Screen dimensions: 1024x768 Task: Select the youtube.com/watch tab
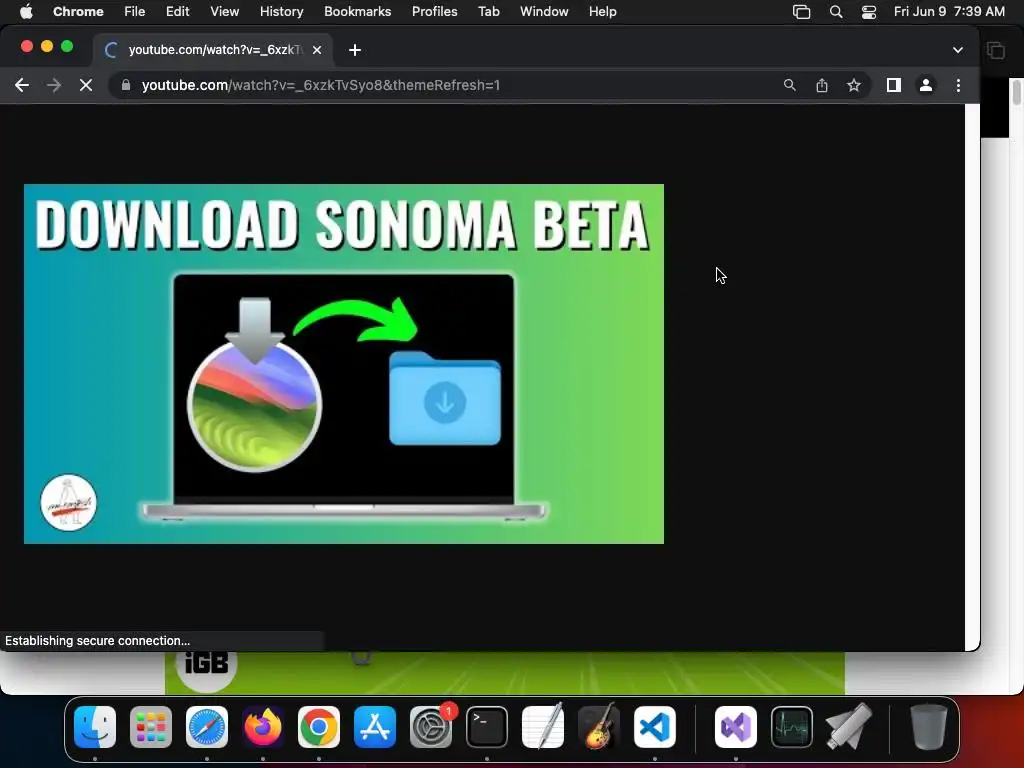(x=214, y=50)
